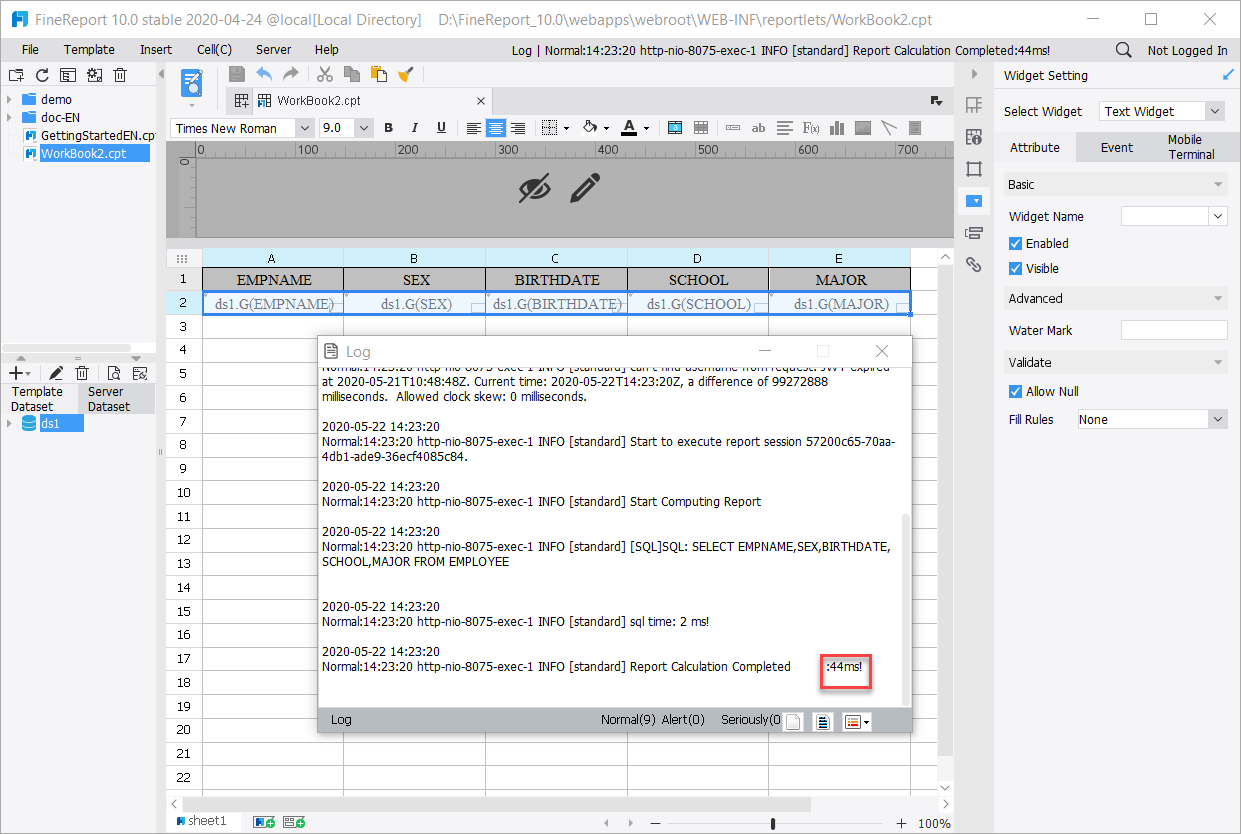Insert formula into the cell
Image resolution: width=1241 pixels, height=834 pixels.
811,128
